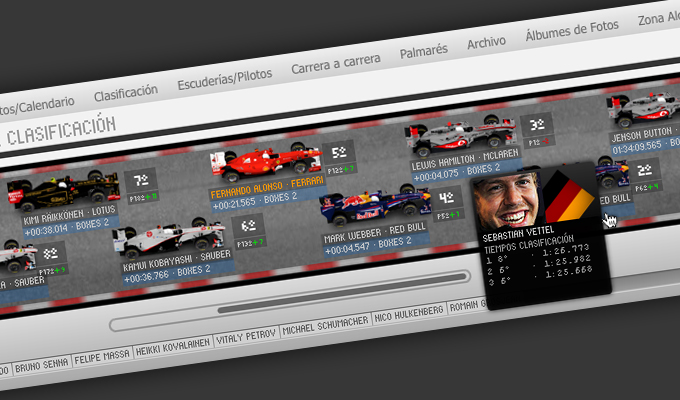Screen dimensions: 680x400
Task: Select Kamui Kobayashi's white Sauber car
Action: coord(169,237)
